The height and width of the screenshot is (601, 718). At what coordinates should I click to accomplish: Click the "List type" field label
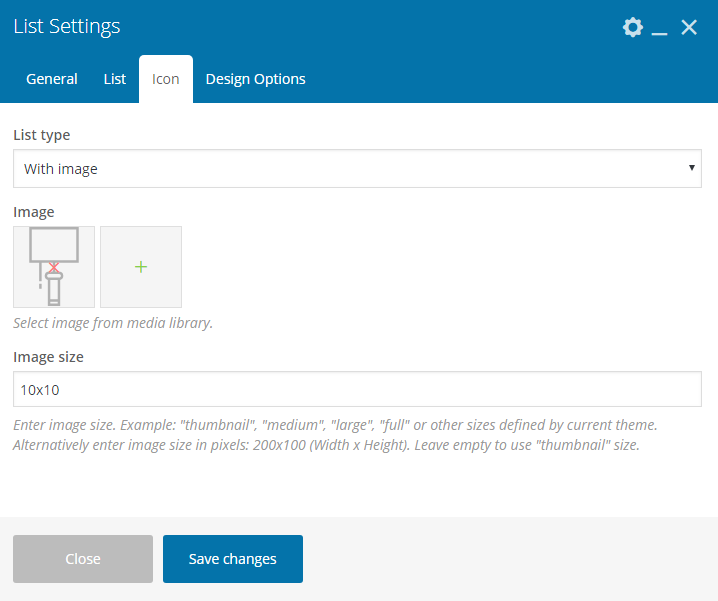(x=42, y=134)
